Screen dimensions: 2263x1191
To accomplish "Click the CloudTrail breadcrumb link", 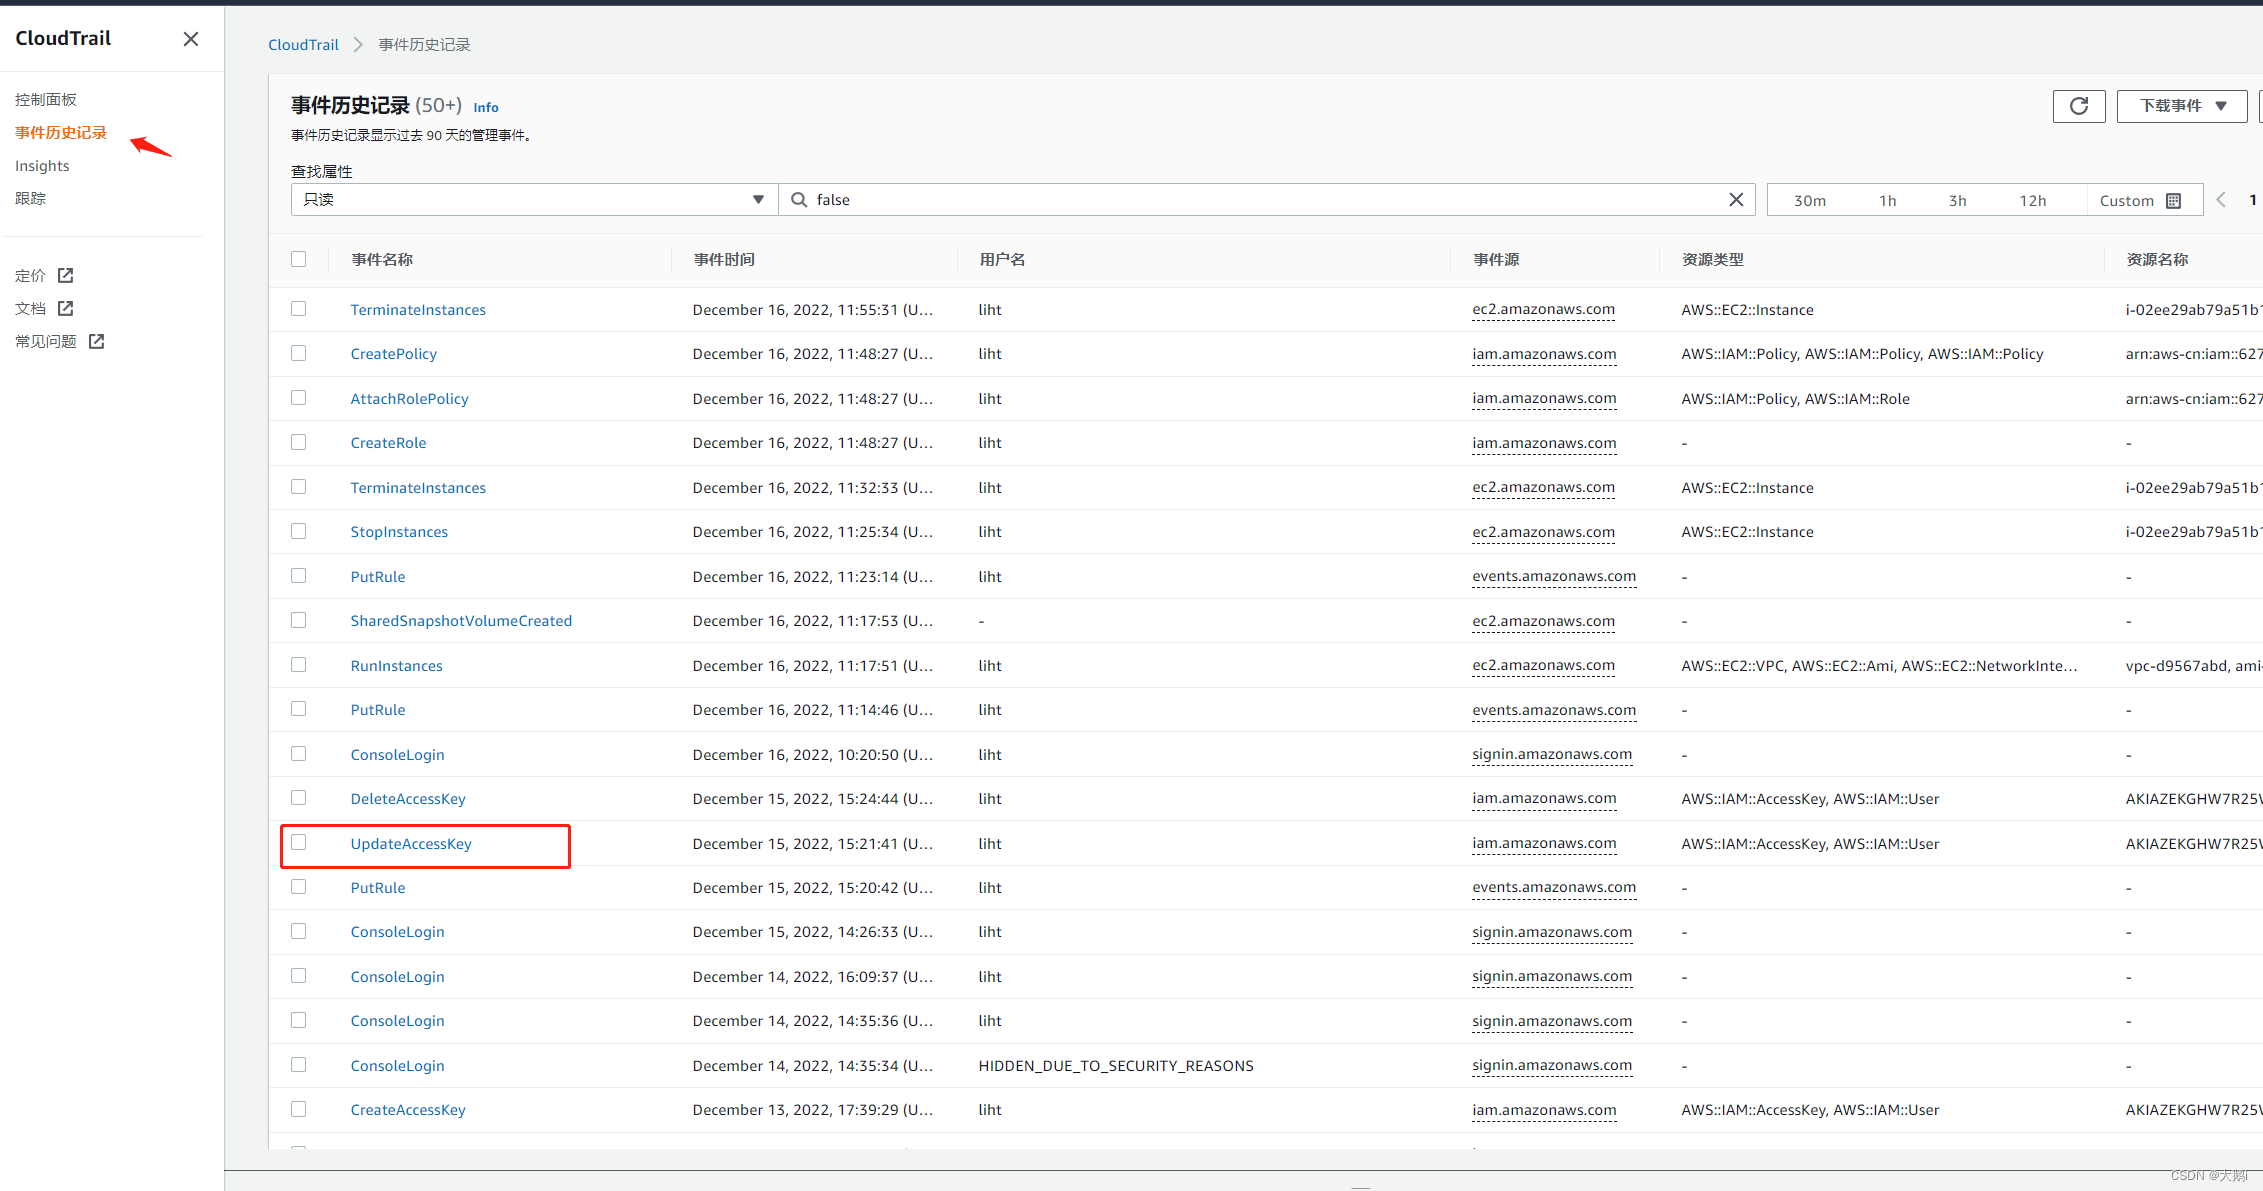I will pyautogui.click(x=303, y=45).
